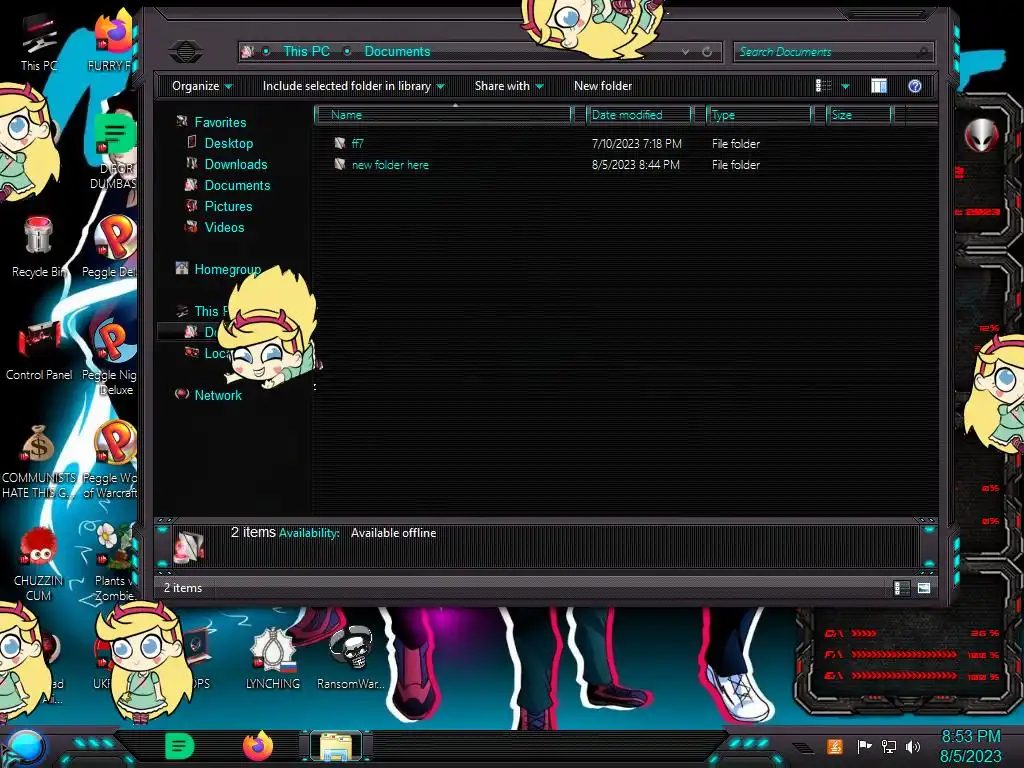The image size is (1024, 768).
Task: Open the Peggle Nights Deluxe desktop shortcut
Action: pos(111,357)
